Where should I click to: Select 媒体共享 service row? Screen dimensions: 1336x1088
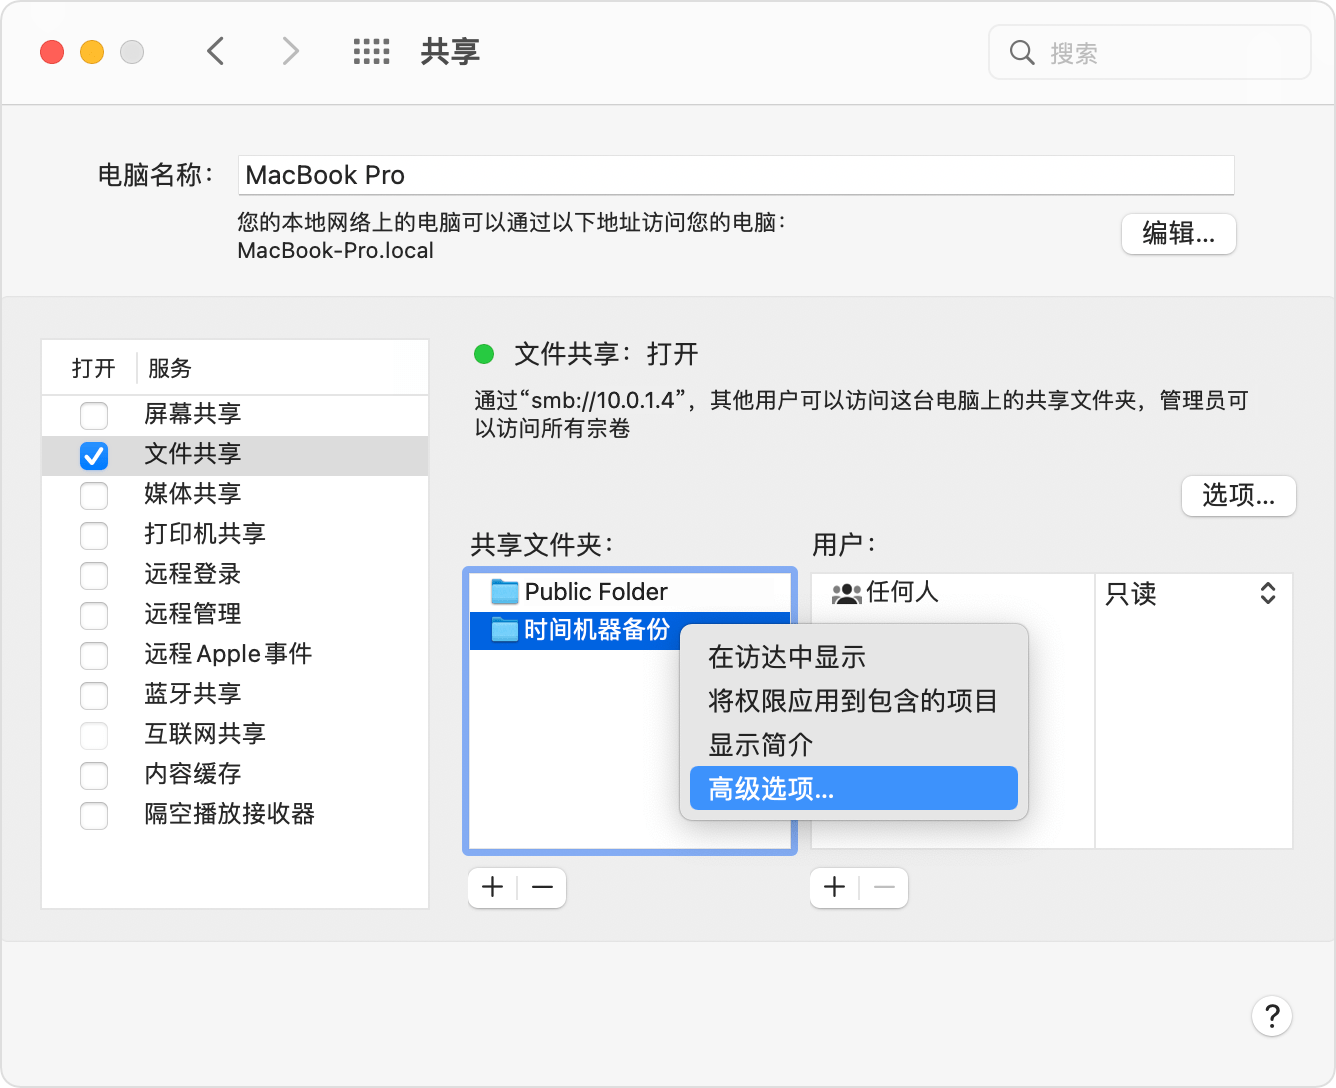point(235,495)
